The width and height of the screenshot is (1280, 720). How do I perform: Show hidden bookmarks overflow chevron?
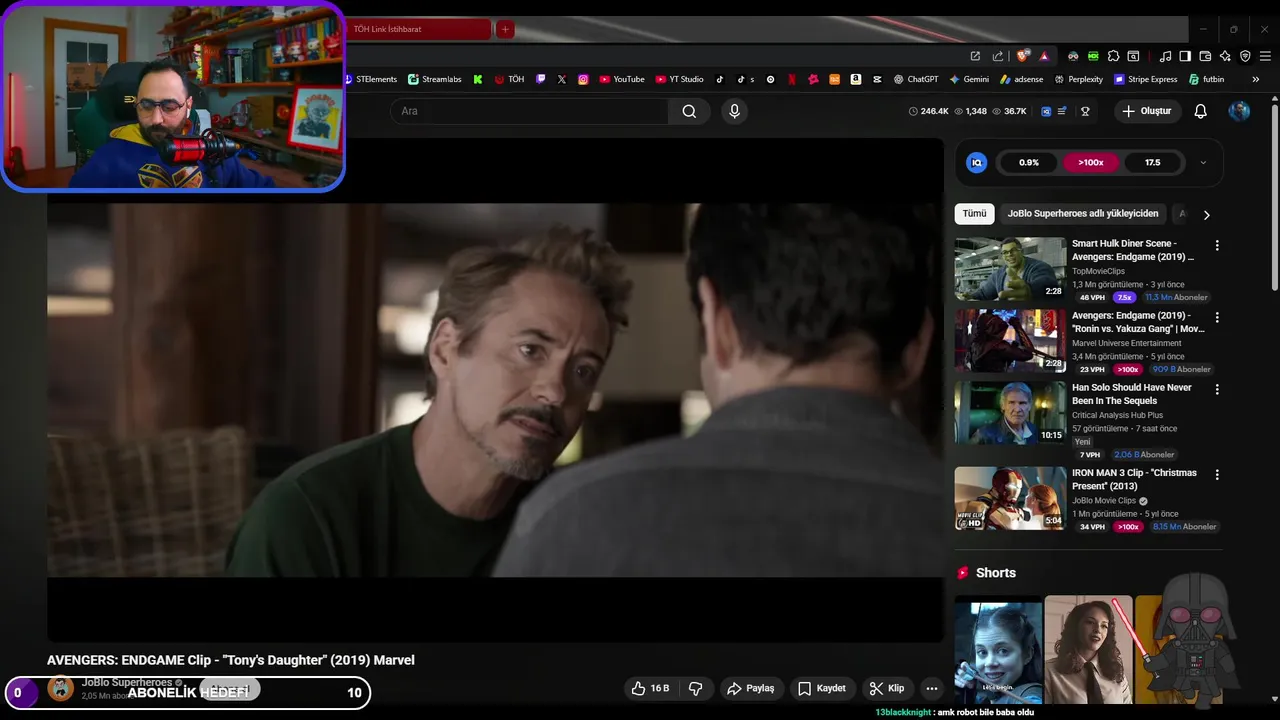click(1257, 79)
